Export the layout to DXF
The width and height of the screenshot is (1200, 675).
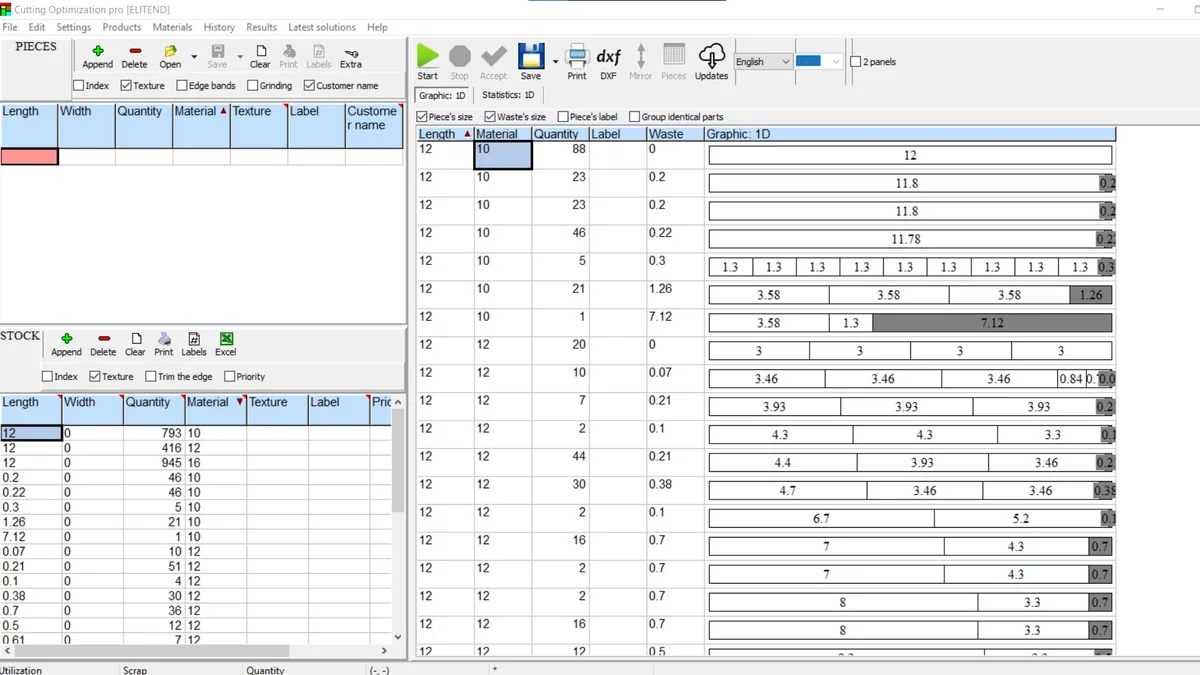[608, 61]
